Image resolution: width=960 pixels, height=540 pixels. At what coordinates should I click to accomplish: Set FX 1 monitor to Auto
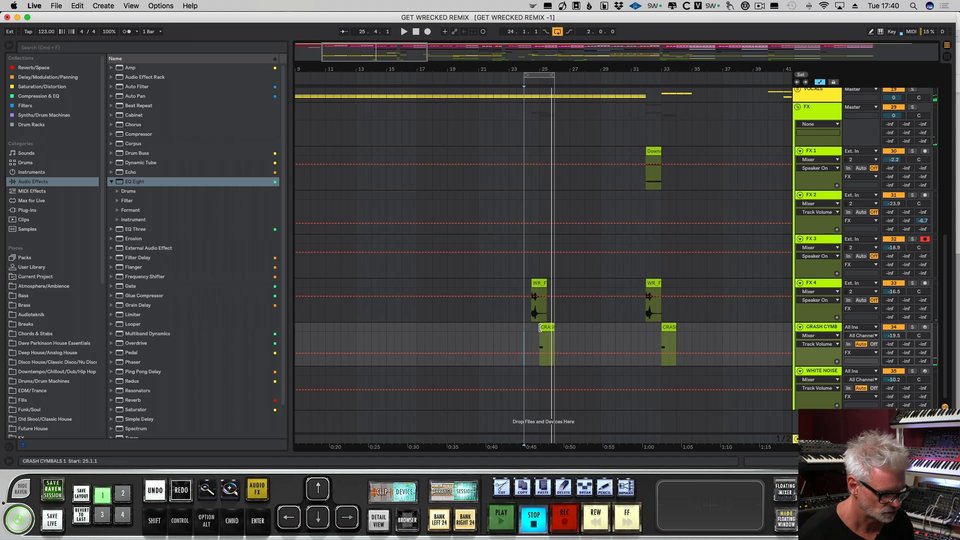coord(861,168)
